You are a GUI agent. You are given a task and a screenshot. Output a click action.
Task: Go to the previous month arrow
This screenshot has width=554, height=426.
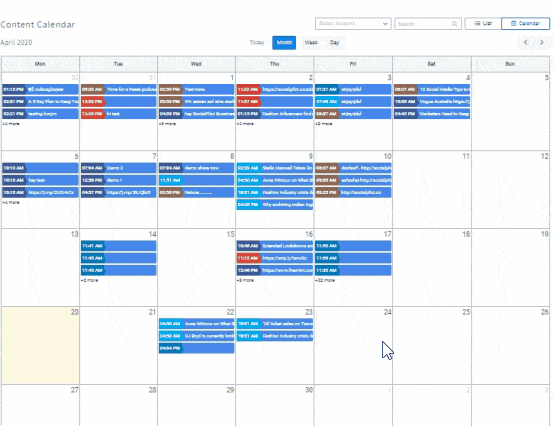(x=526, y=42)
